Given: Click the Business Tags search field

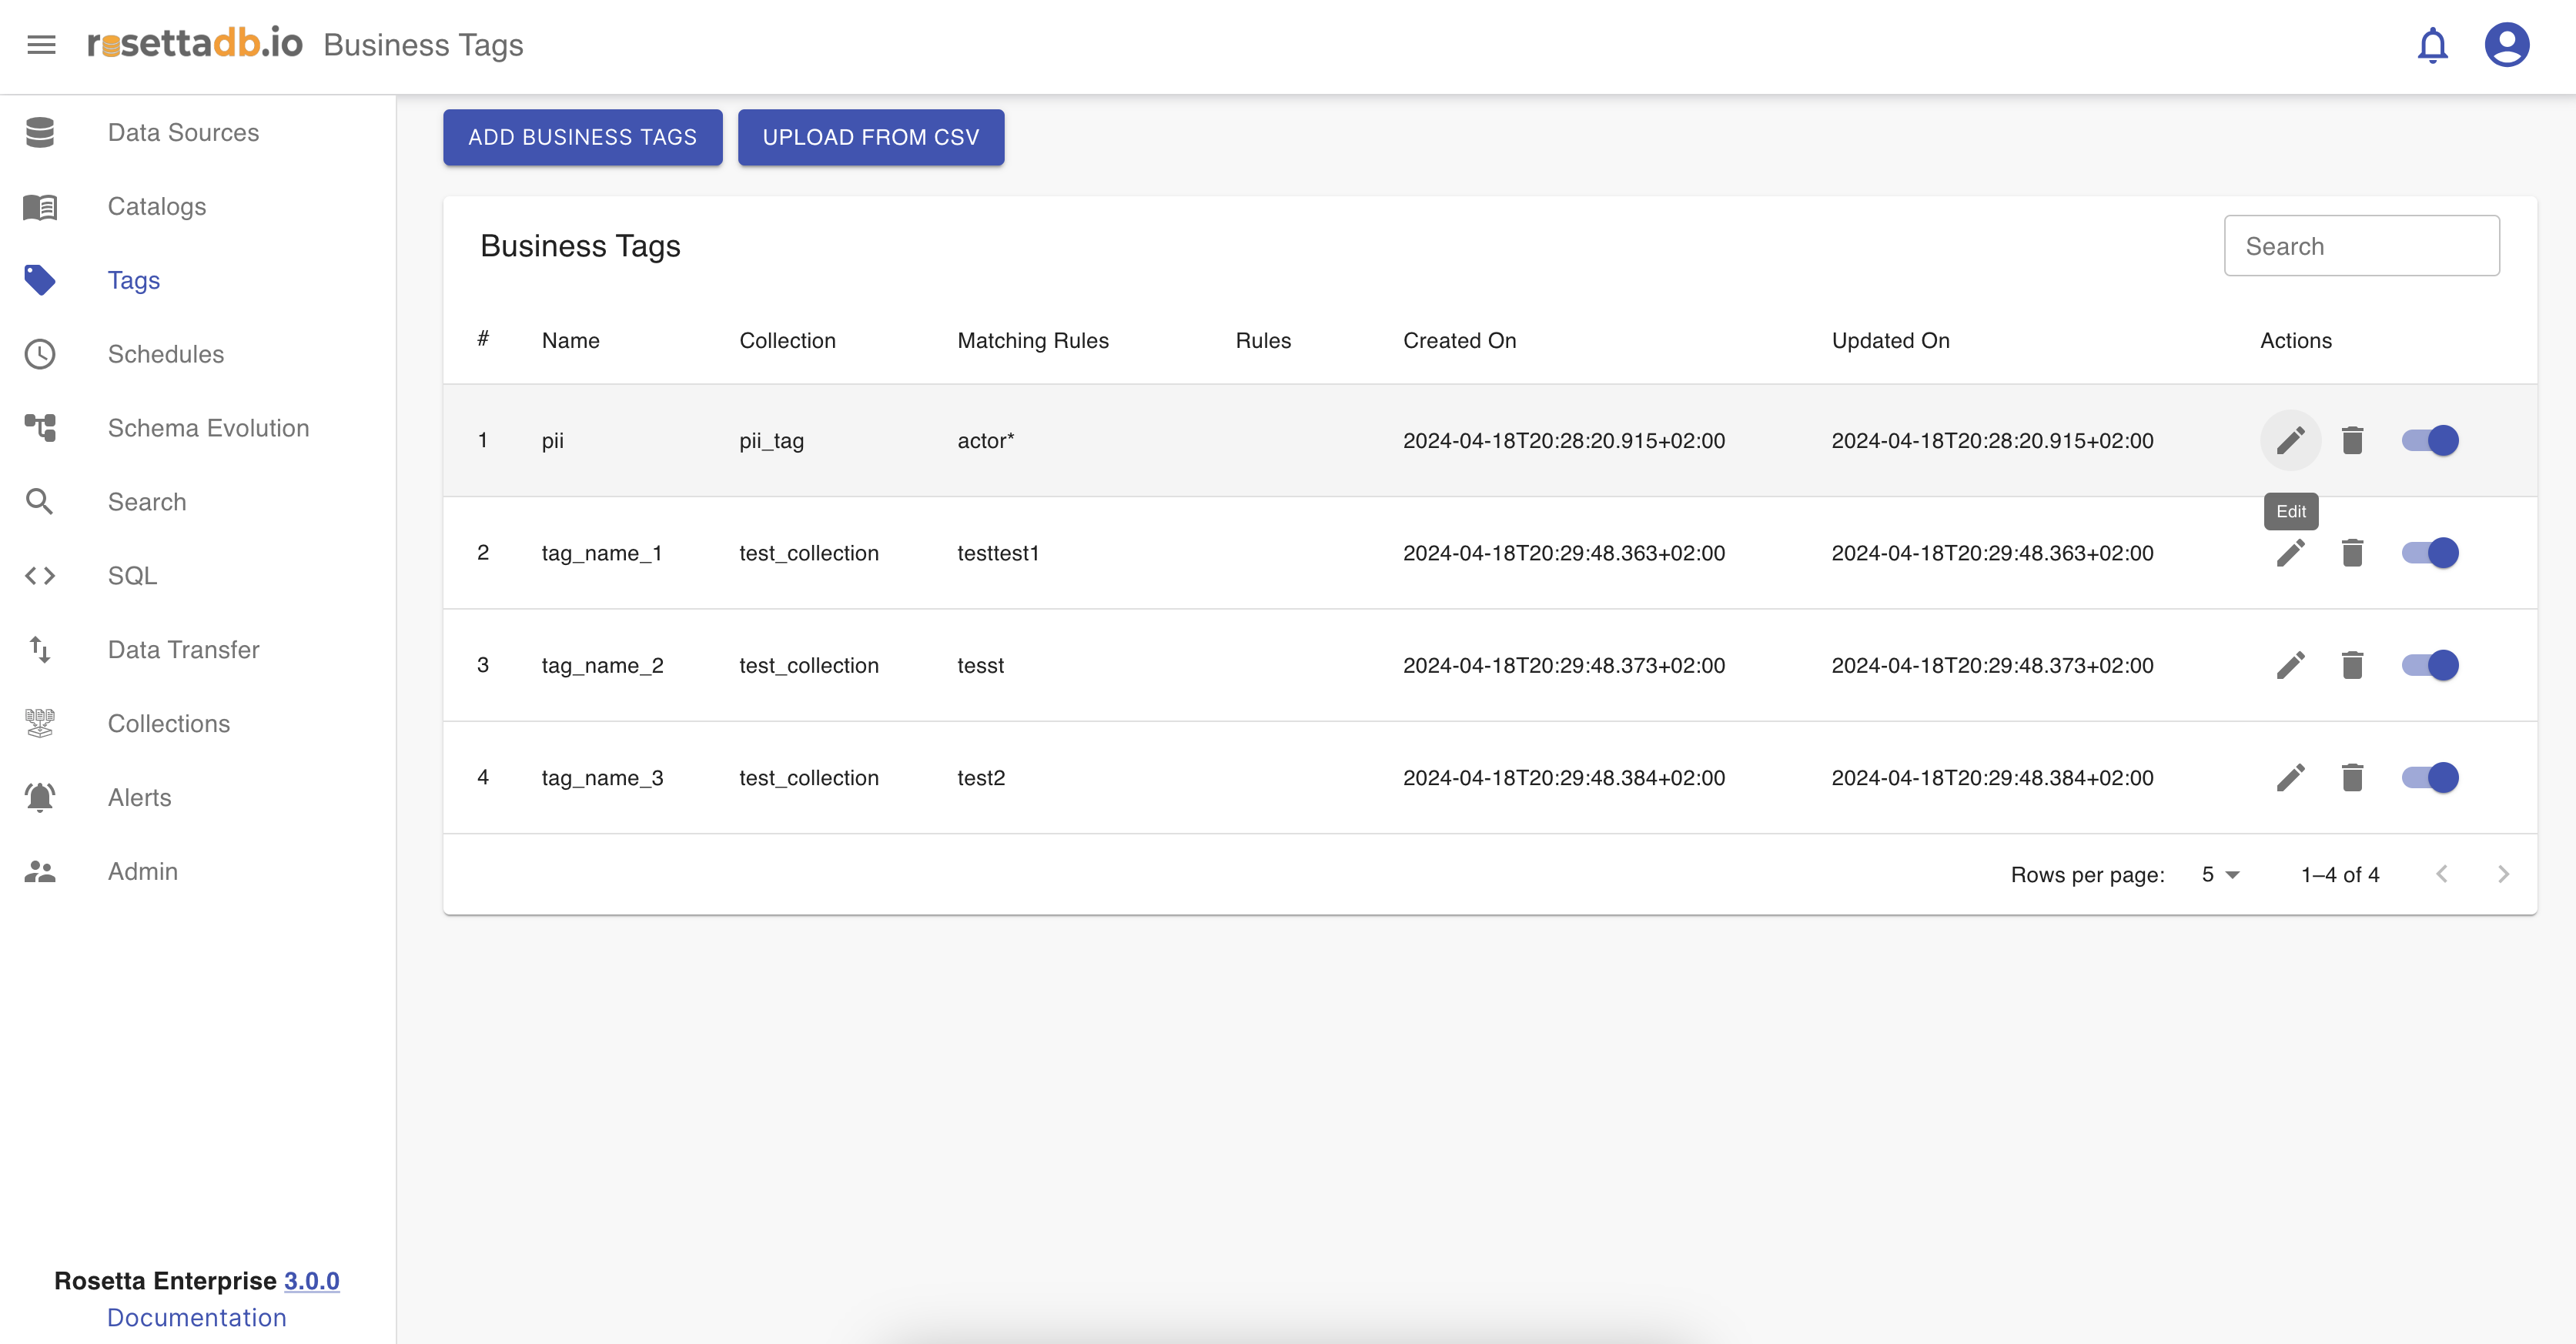Looking at the screenshot, I should (2361, 246).
